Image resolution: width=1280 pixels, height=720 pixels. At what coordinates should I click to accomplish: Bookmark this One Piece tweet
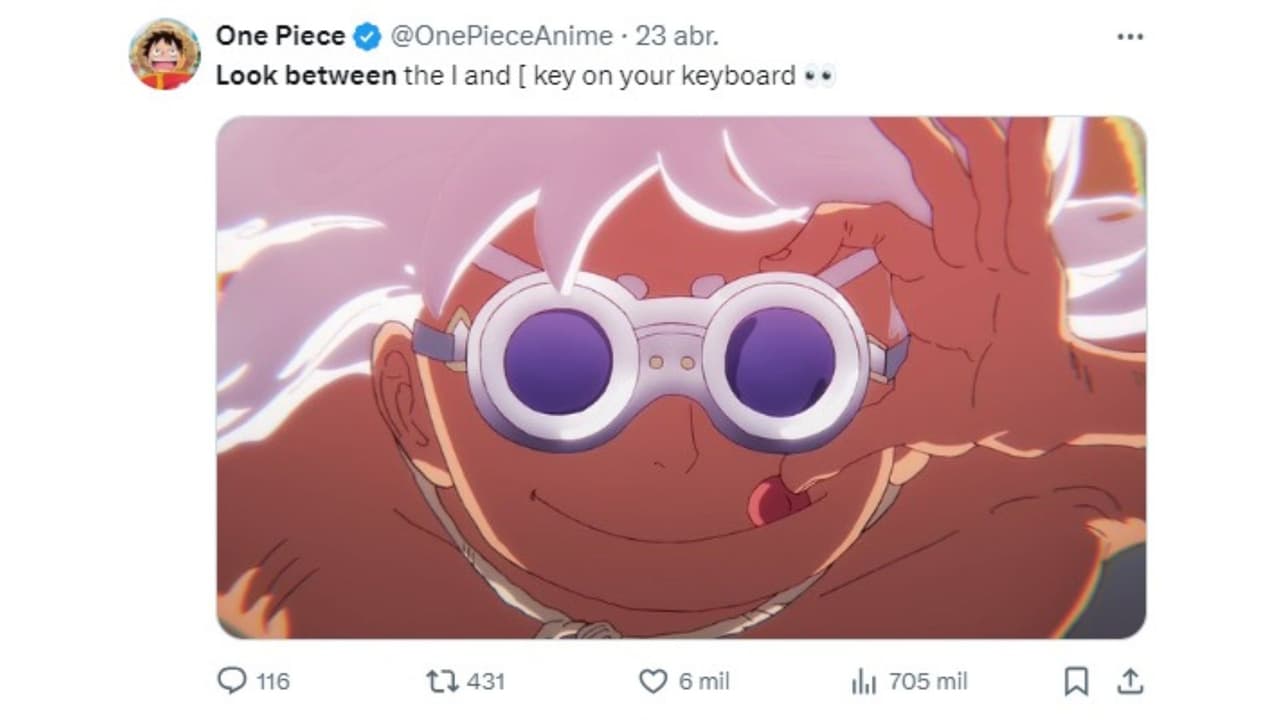point(1076,681)
